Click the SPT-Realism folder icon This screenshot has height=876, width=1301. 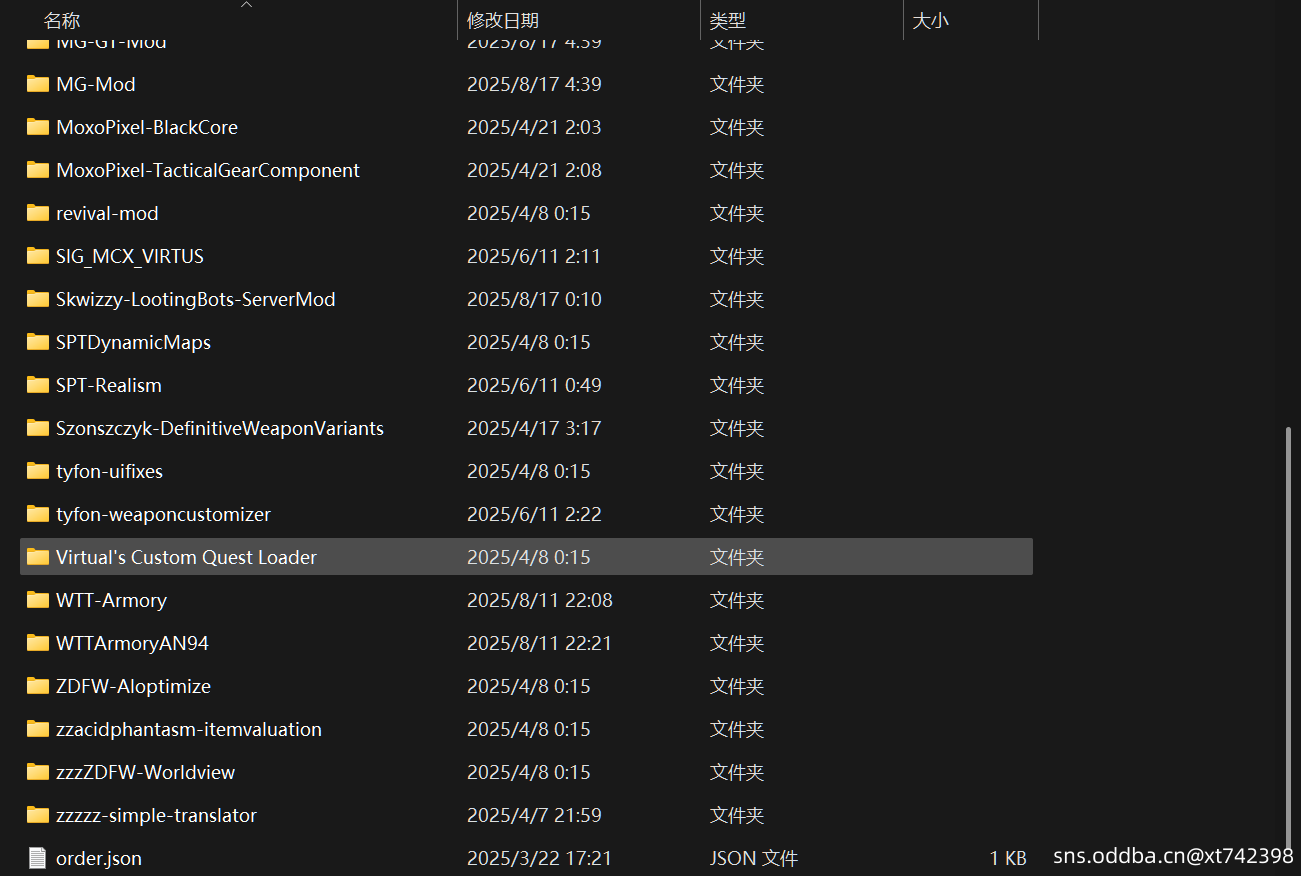38,385
